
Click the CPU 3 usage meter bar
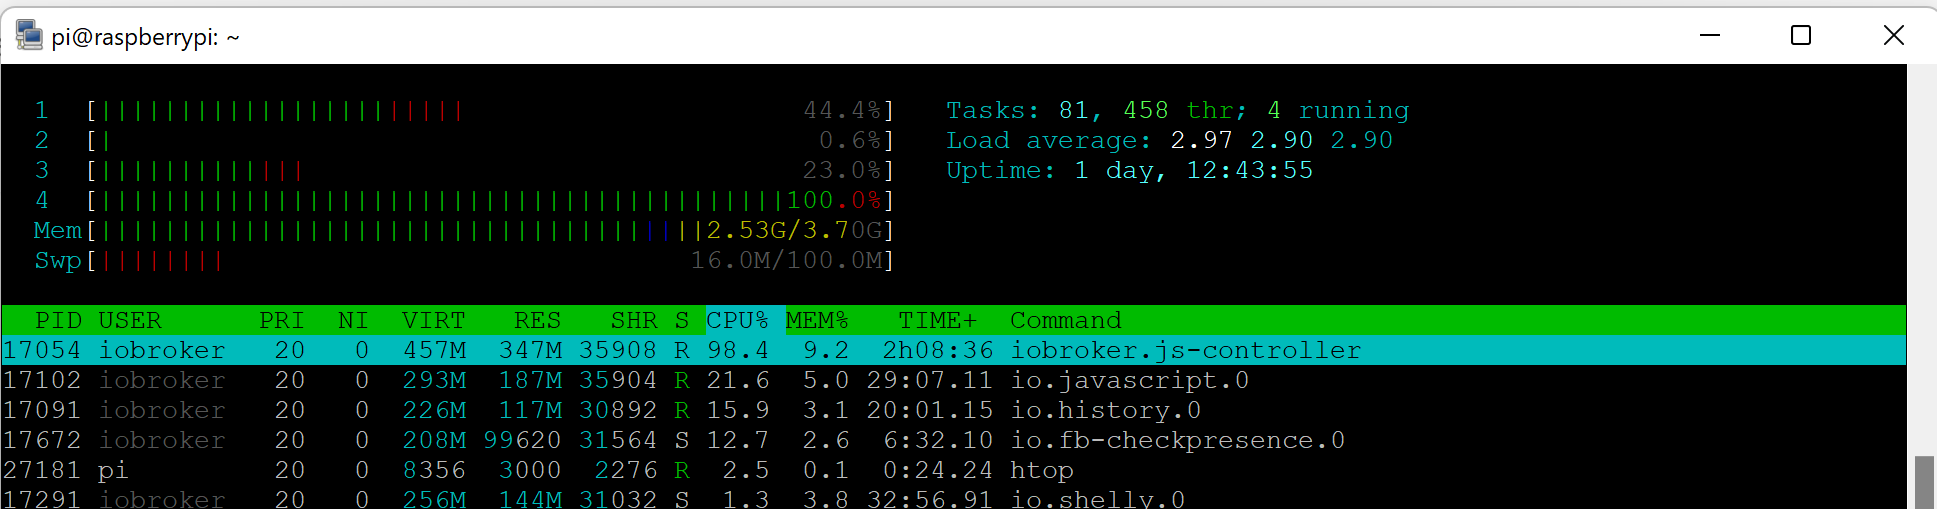[x=490, y=170]
